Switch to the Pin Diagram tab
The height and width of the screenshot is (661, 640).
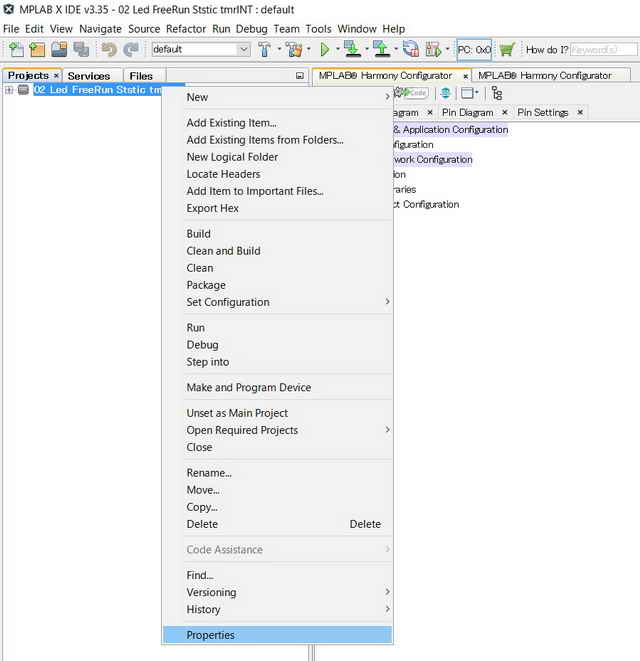[x=468, y=113]
